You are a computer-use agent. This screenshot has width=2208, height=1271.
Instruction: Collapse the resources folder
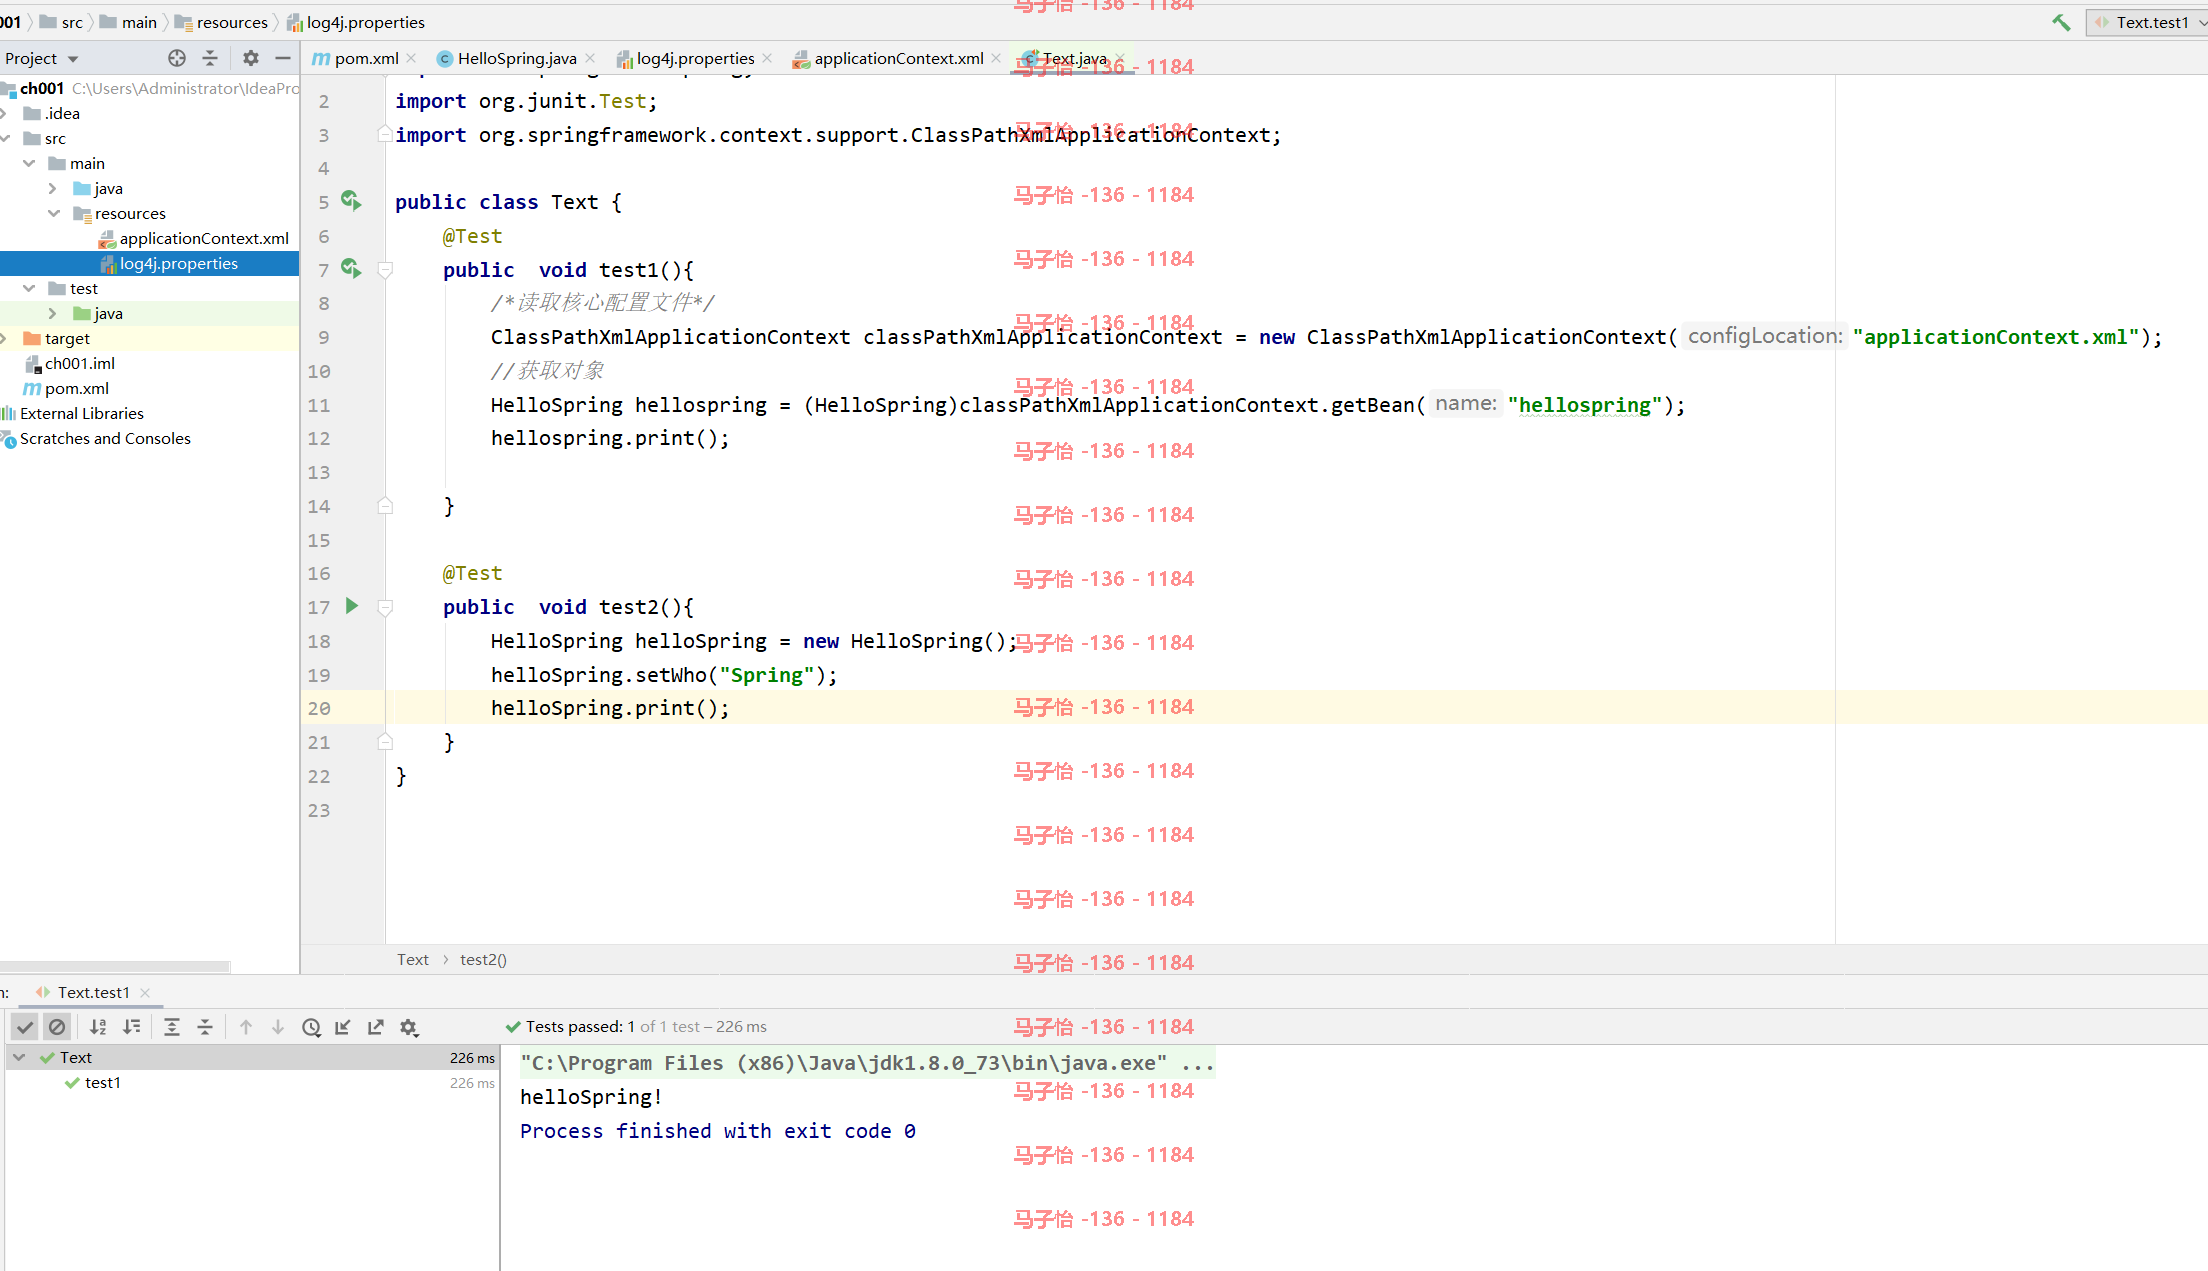[x=53, y=213]
